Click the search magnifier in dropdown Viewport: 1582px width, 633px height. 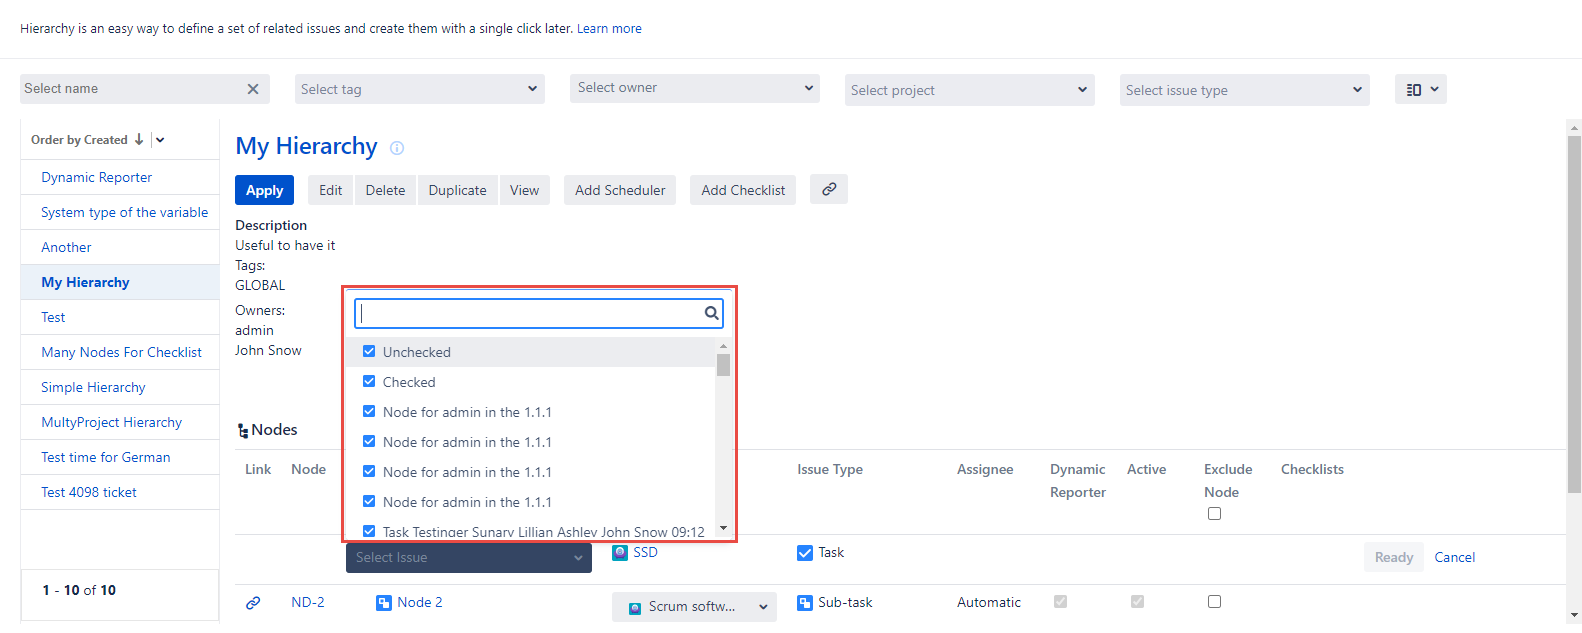(x=711, y=313)
